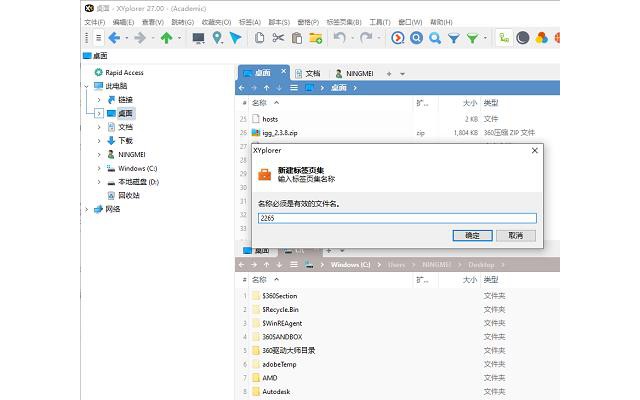This screenshot has width=640, height=400.
Task: Select the 360驱动大师目录 folder
Action: [x=288, y=351]
